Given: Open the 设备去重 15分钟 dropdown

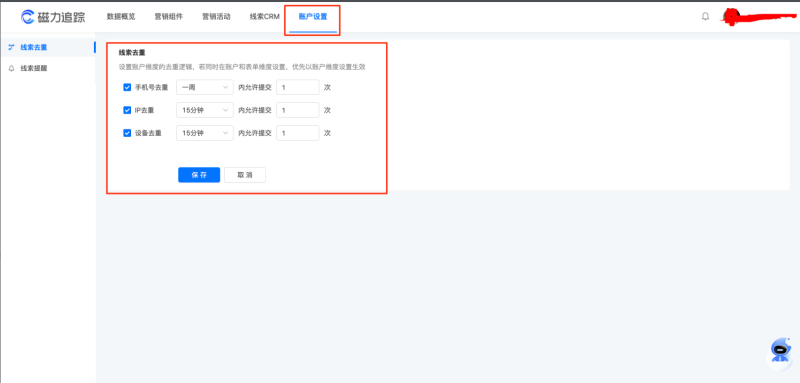Looking at the screenshot, I should click(205, 133).
